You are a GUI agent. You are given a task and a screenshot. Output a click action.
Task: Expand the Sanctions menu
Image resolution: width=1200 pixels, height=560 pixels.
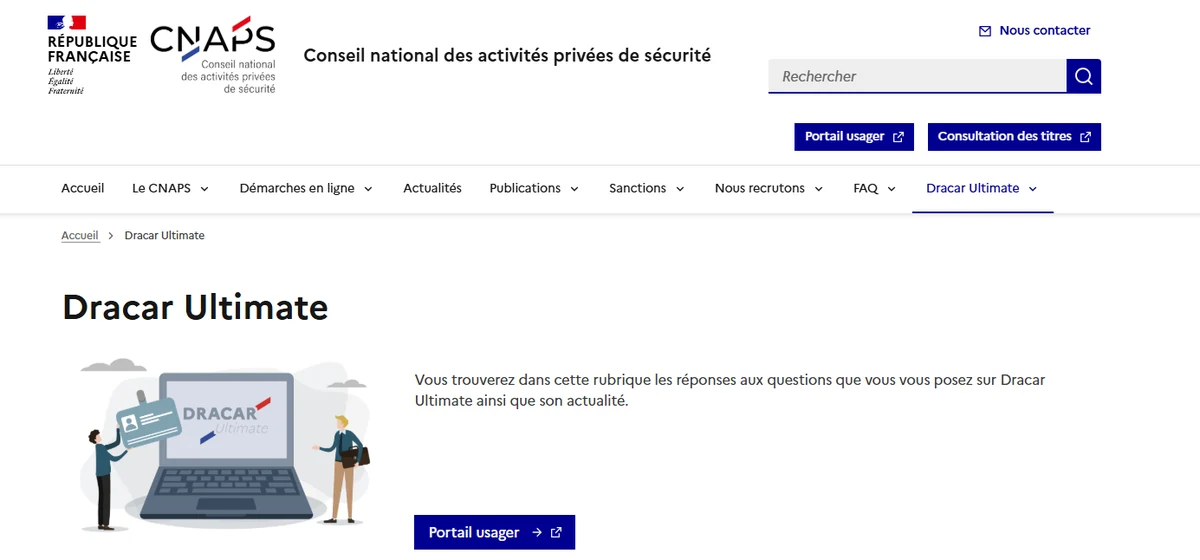648,188
